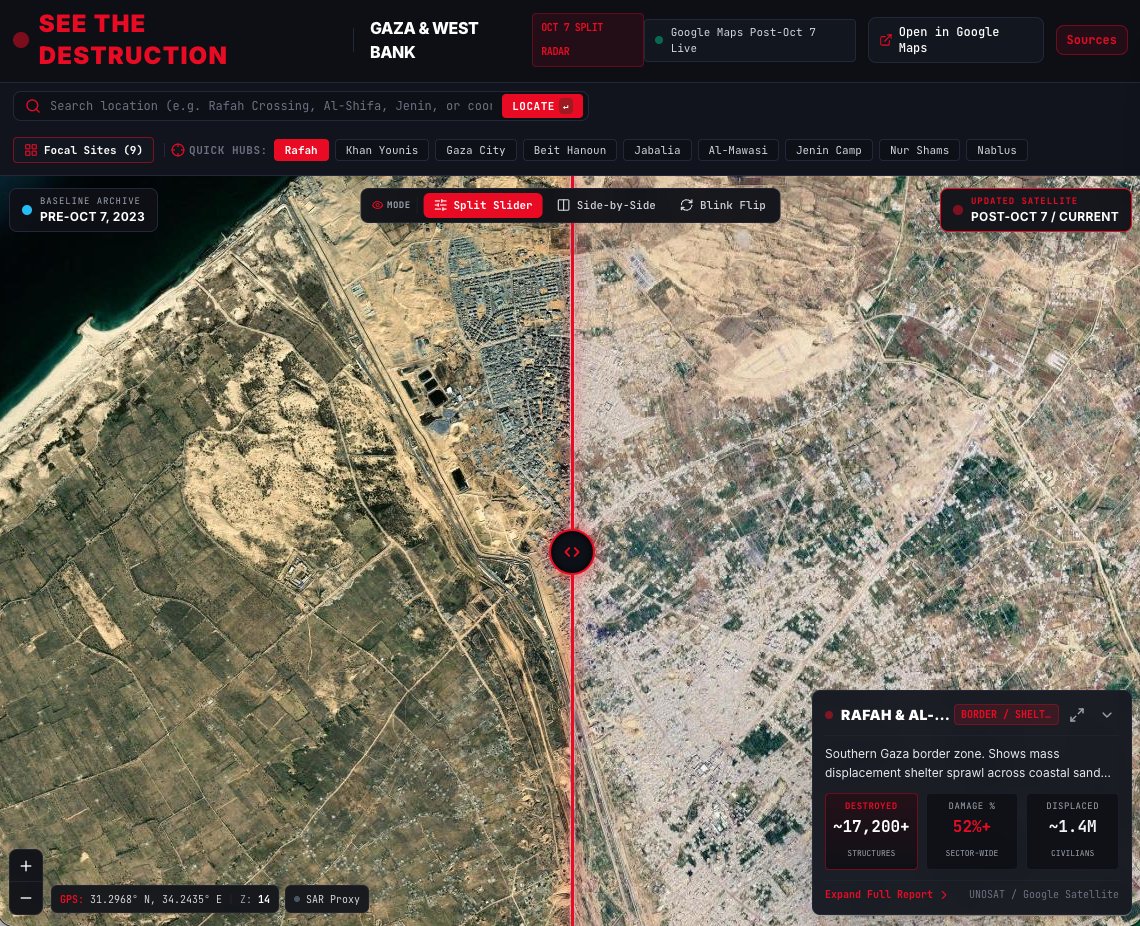Screen dimensions: 1140x926
Task: Jump to Khan Younis hub
Action: point(382,150)
